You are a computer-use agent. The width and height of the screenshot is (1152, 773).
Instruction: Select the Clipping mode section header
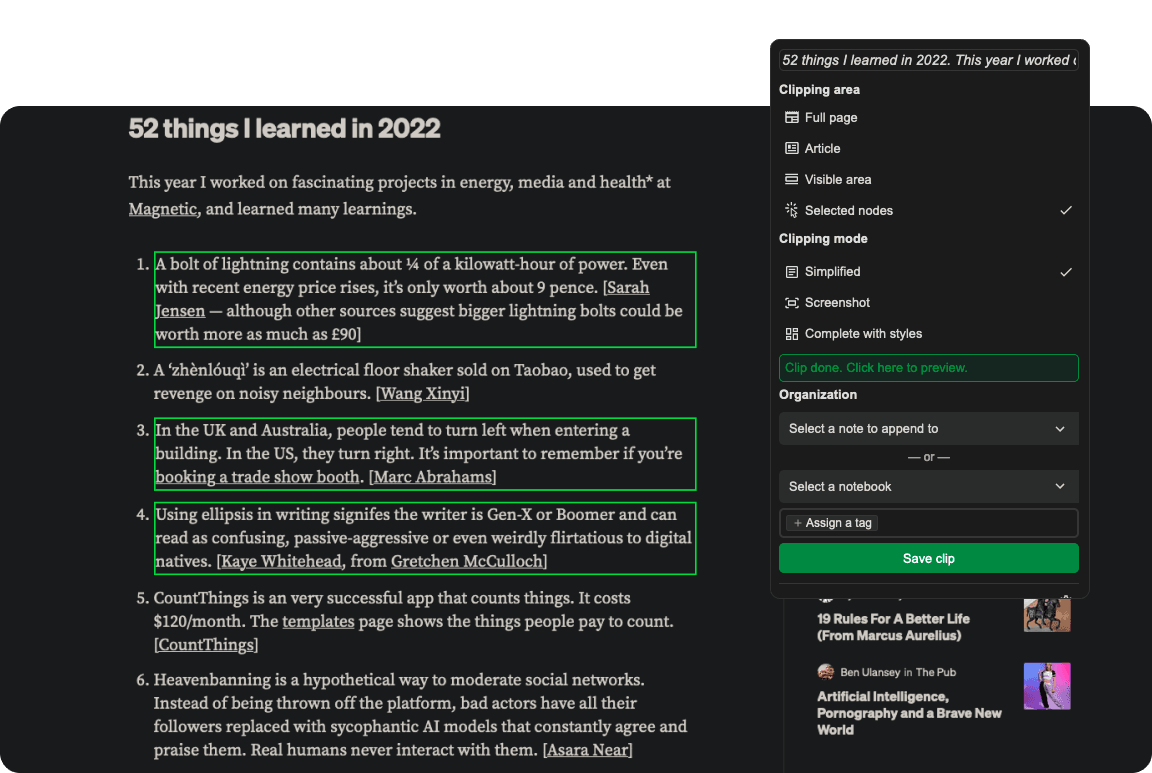(823, 238)
